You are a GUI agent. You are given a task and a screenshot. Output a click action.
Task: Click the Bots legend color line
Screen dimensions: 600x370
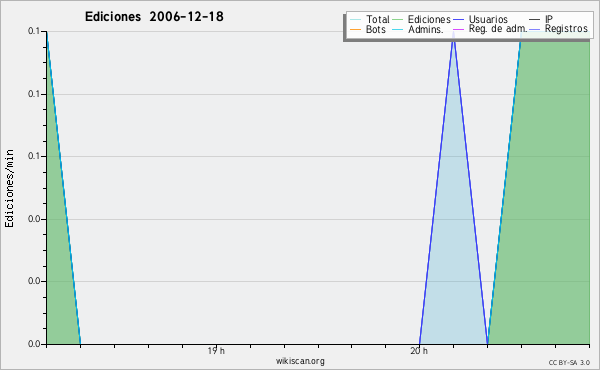click(x=355, y=29)
